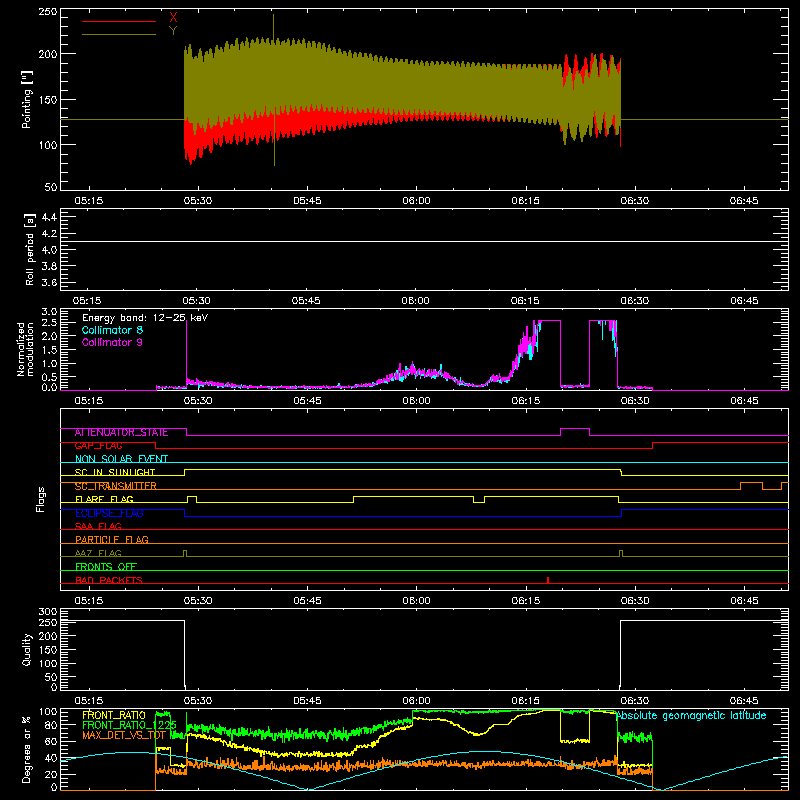Click the 250 tick label on Pointing axis
This screenshot has height=800, width=800.
pyautogui.click(x=48, y=11)
